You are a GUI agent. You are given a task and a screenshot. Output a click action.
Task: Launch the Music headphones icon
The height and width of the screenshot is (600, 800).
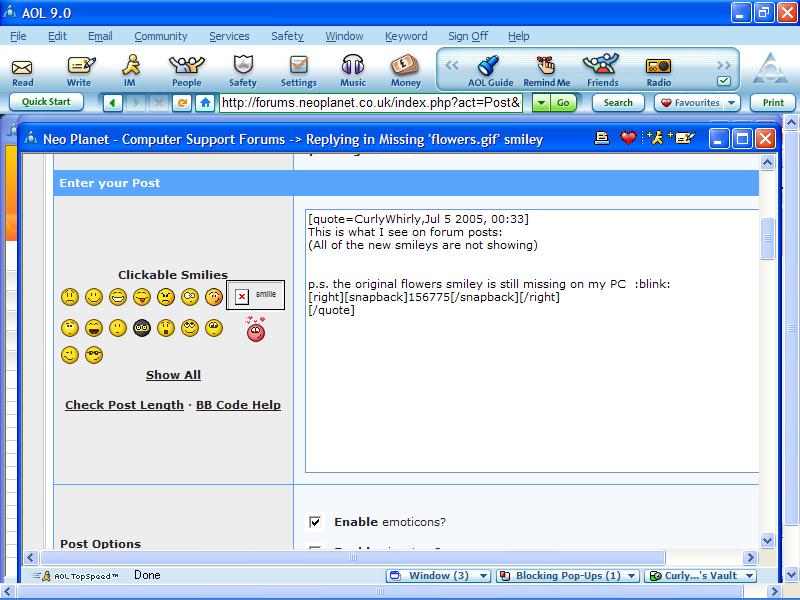pyautogui.click(x=353, y=71)
